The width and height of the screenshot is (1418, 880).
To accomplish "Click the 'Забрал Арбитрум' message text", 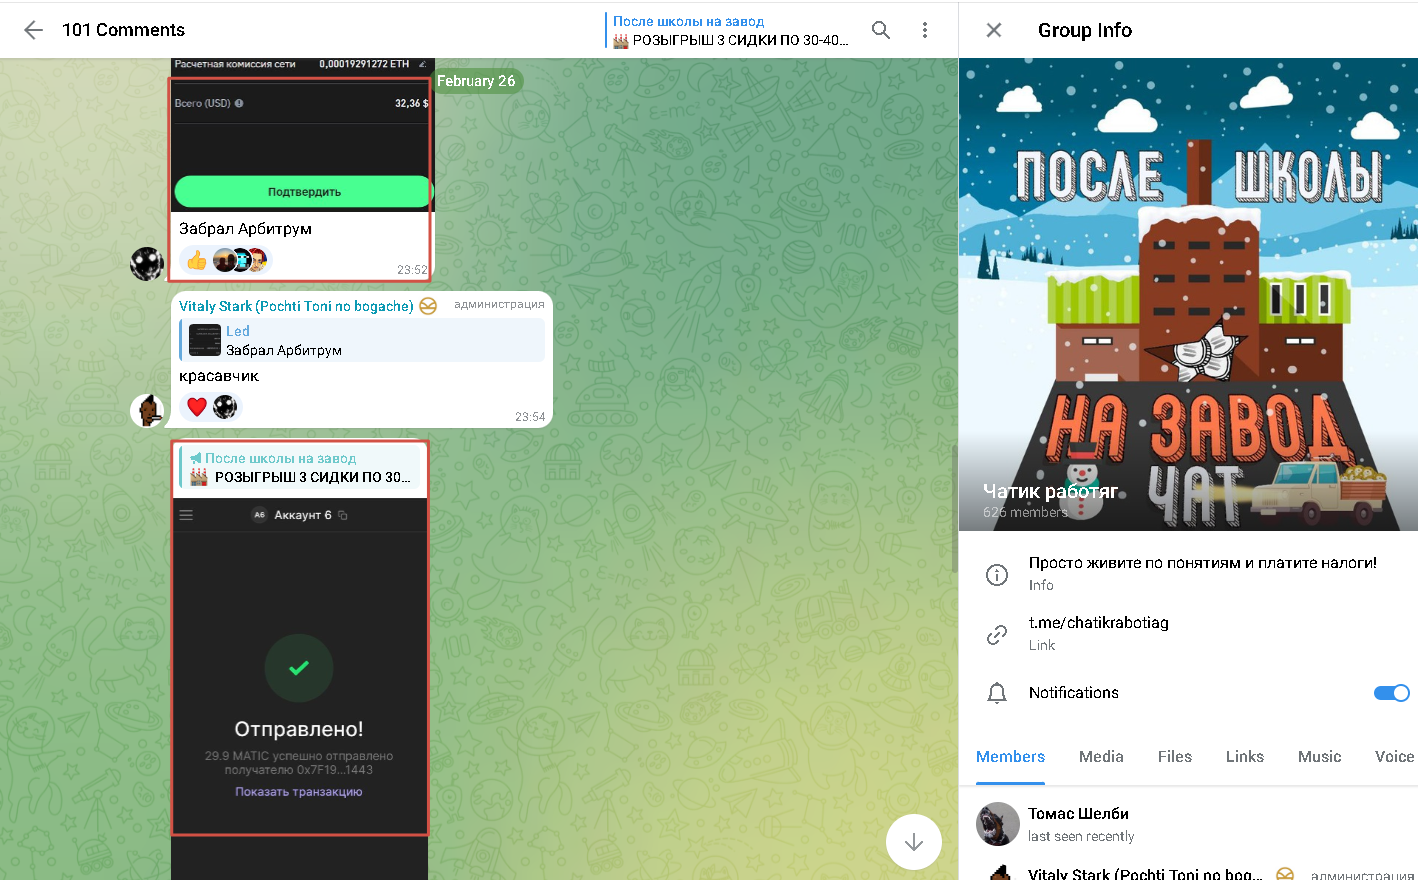I will [x=245, y=229].
